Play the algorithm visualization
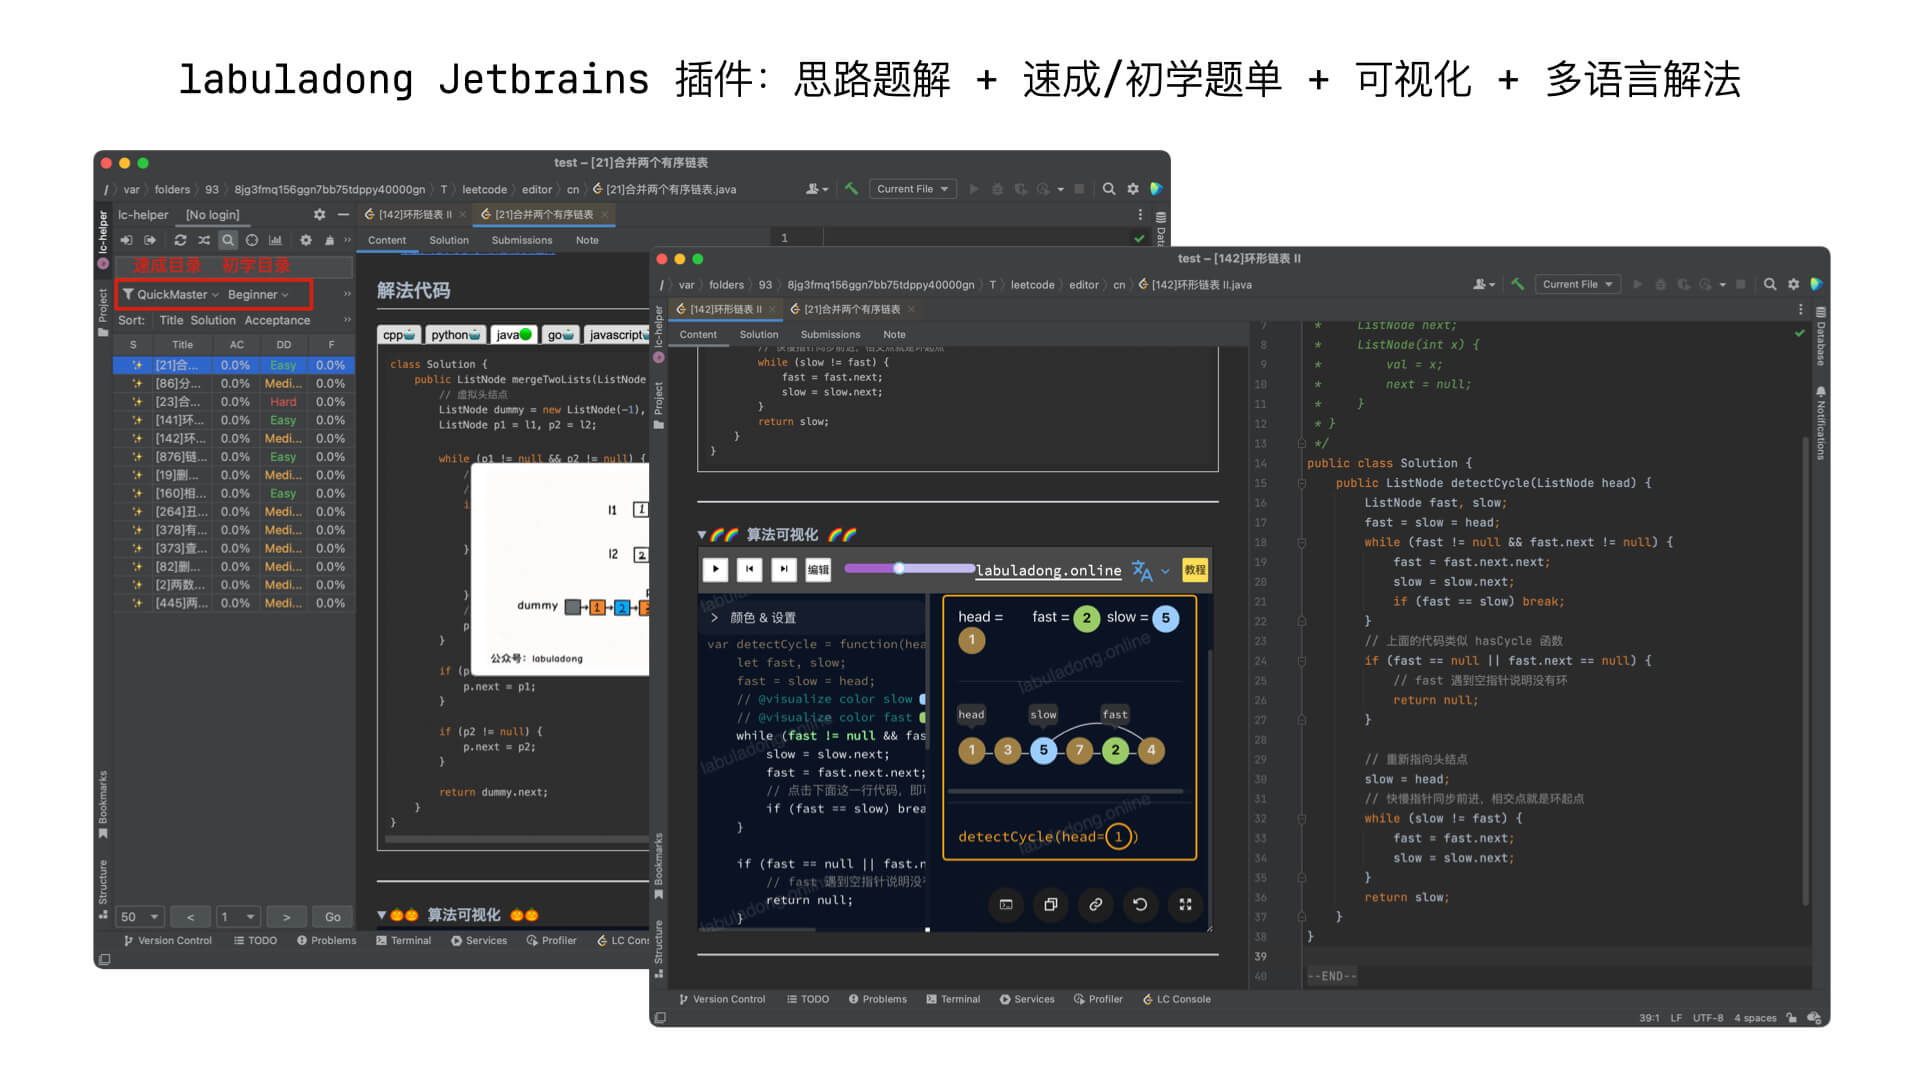The width and height of the screenshot is (1920, 1080). [715, 570]
